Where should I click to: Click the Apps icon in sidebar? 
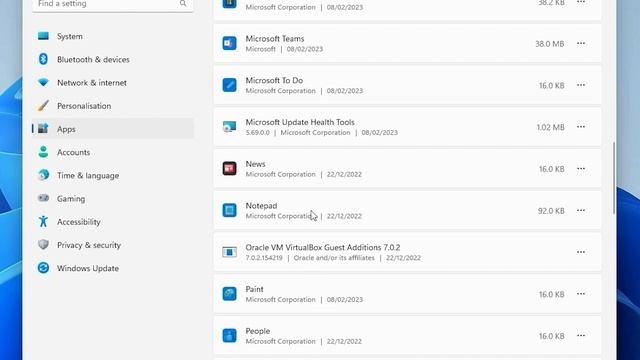(43, 129)
